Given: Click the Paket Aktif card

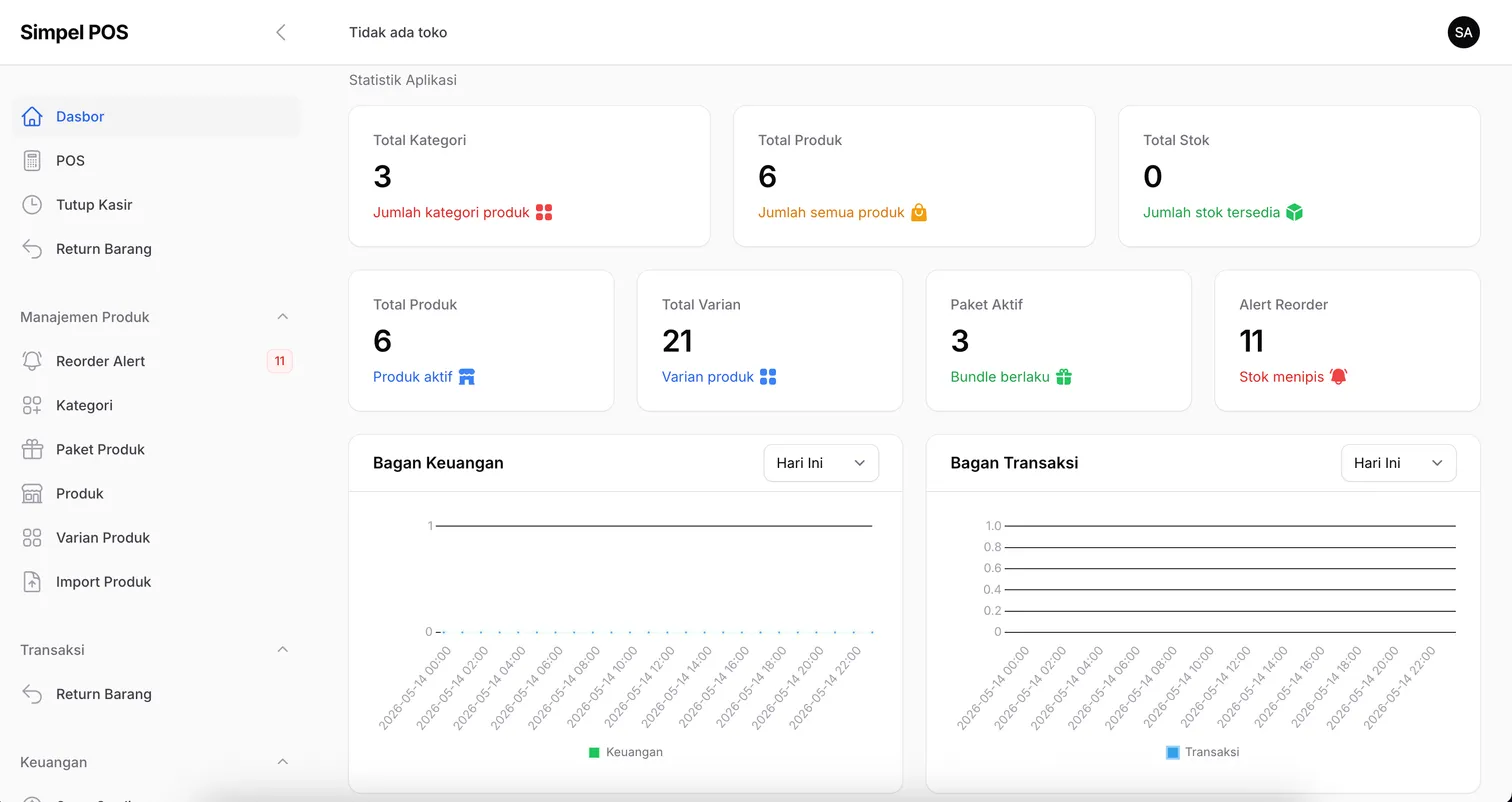Looking at the screenshot, I should click(x=1058, y=341).
